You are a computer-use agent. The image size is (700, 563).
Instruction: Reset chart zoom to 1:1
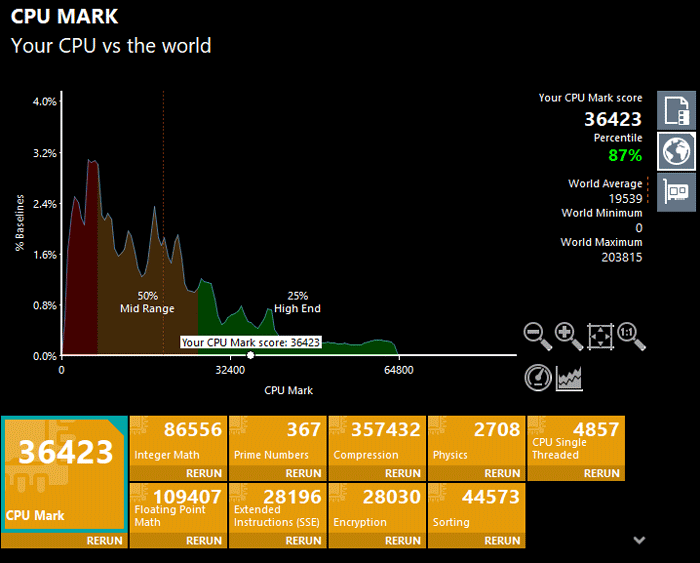coord(631,337)
